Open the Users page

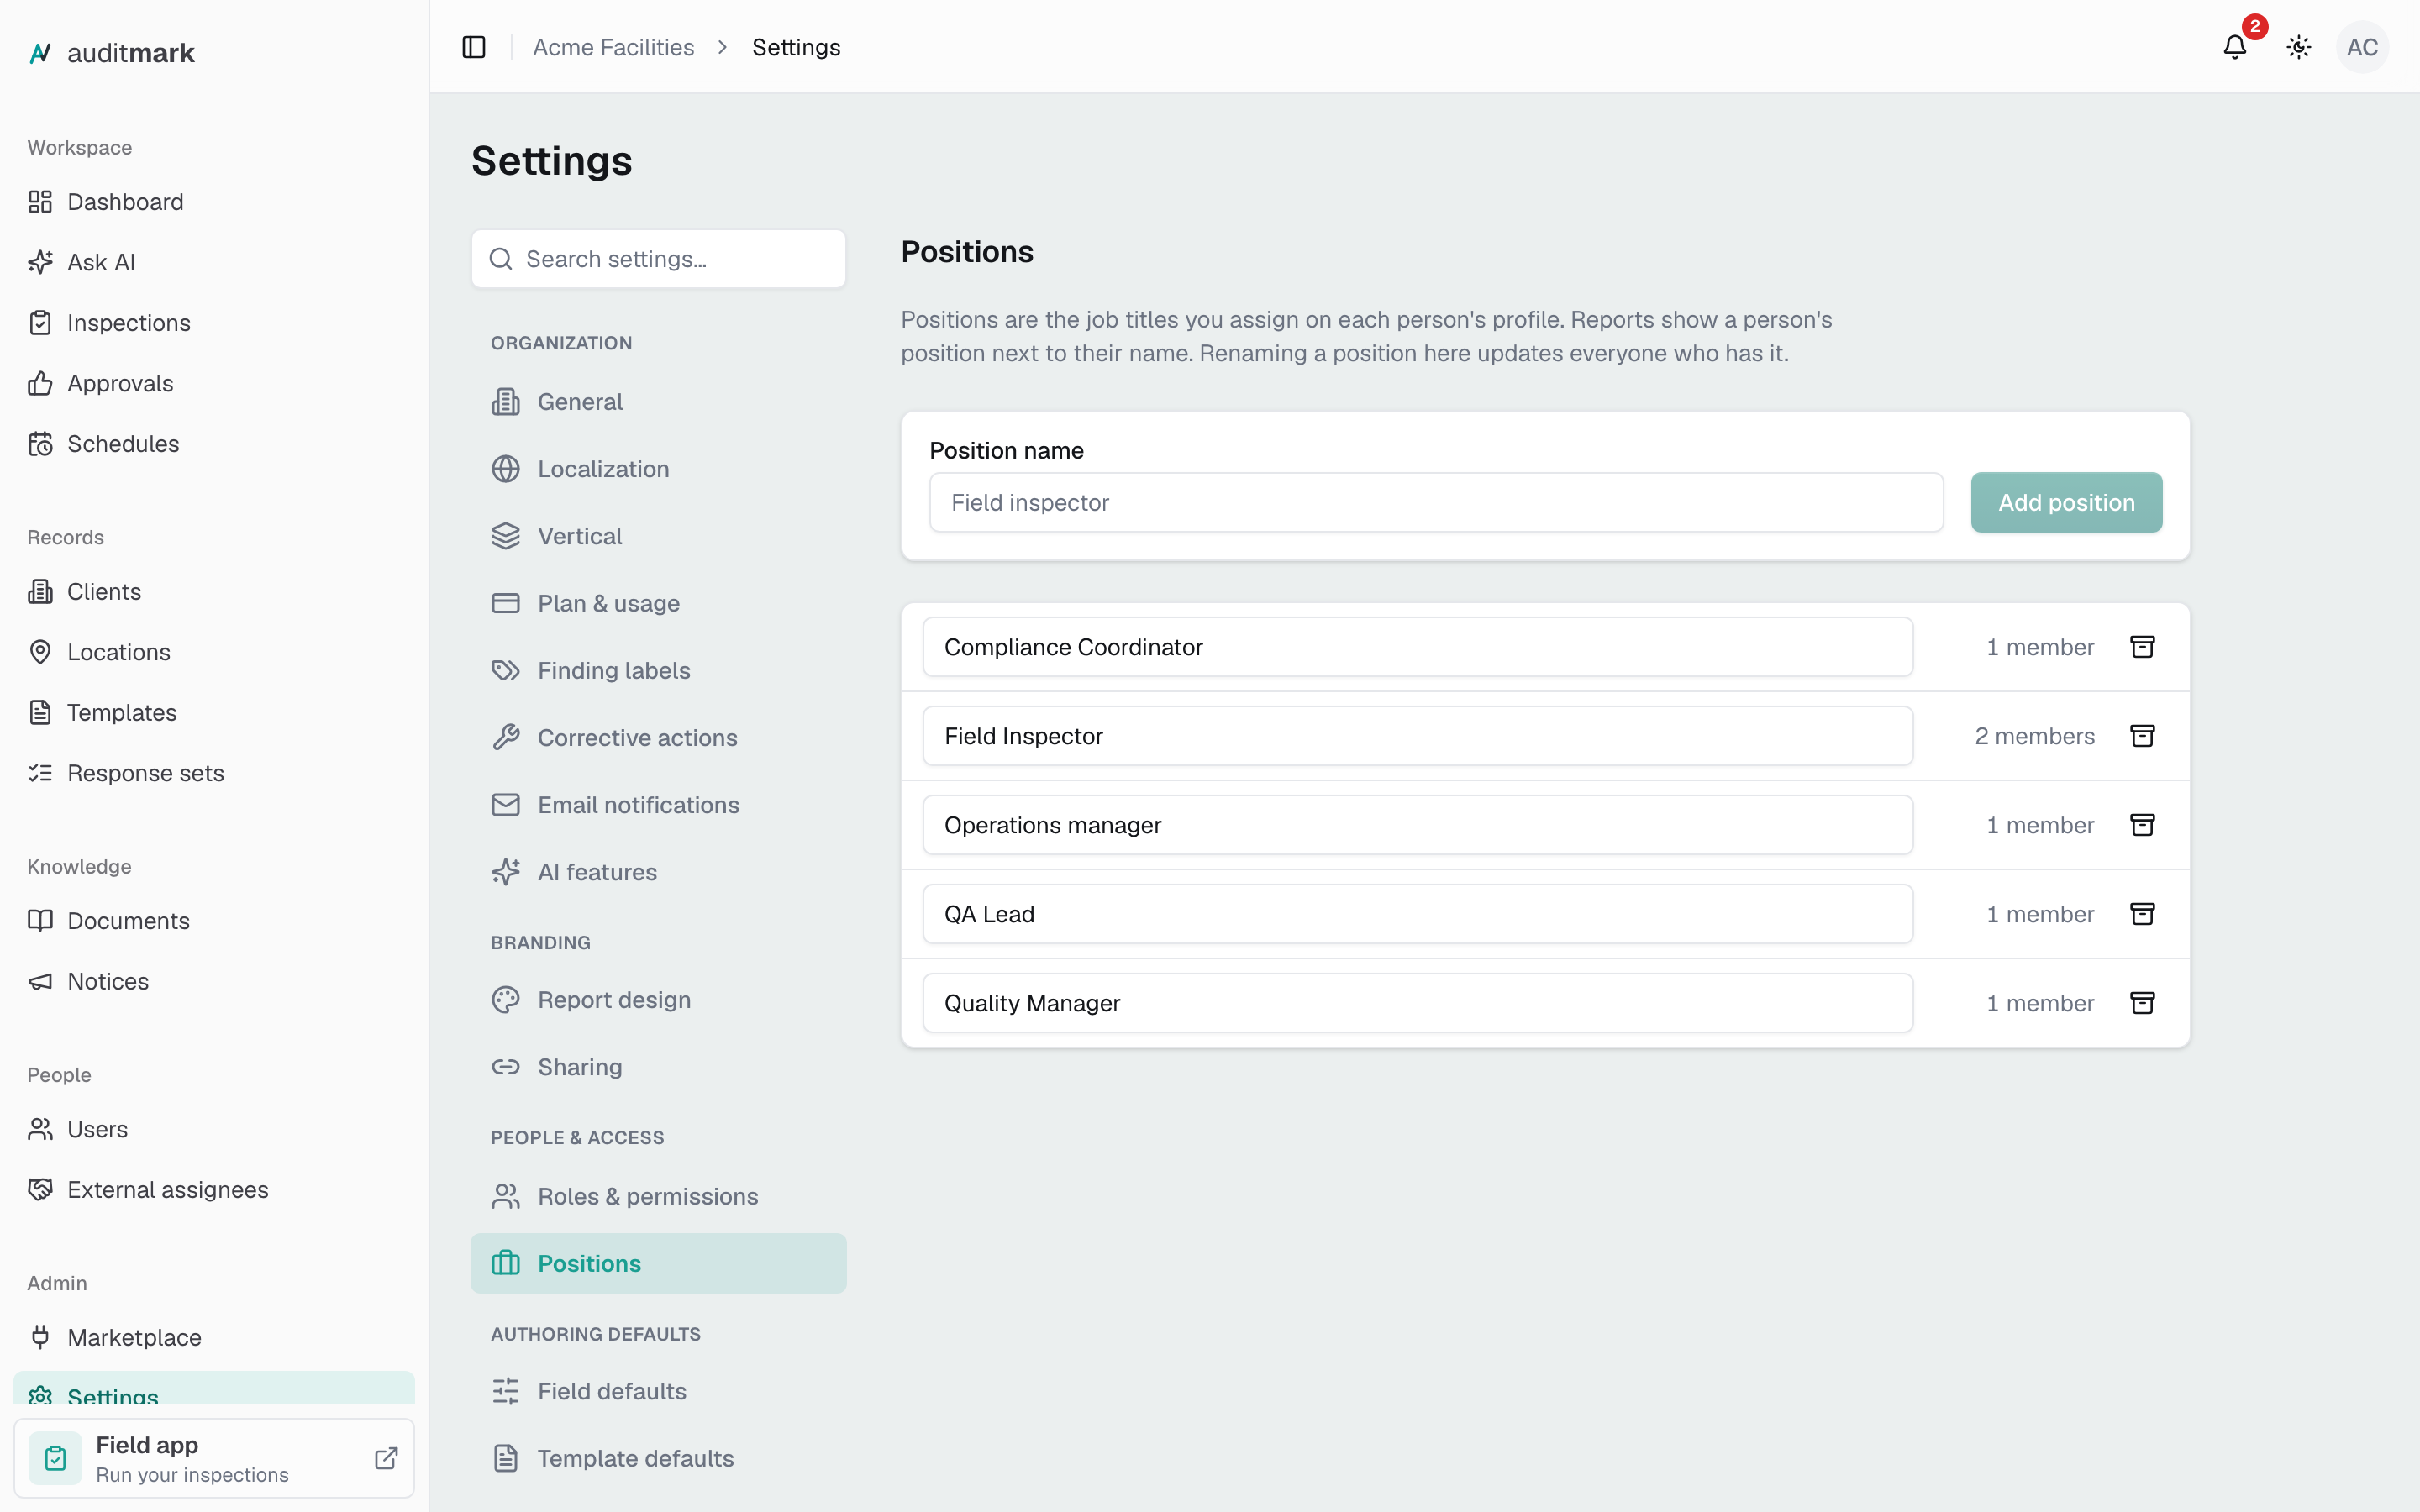214,1129
